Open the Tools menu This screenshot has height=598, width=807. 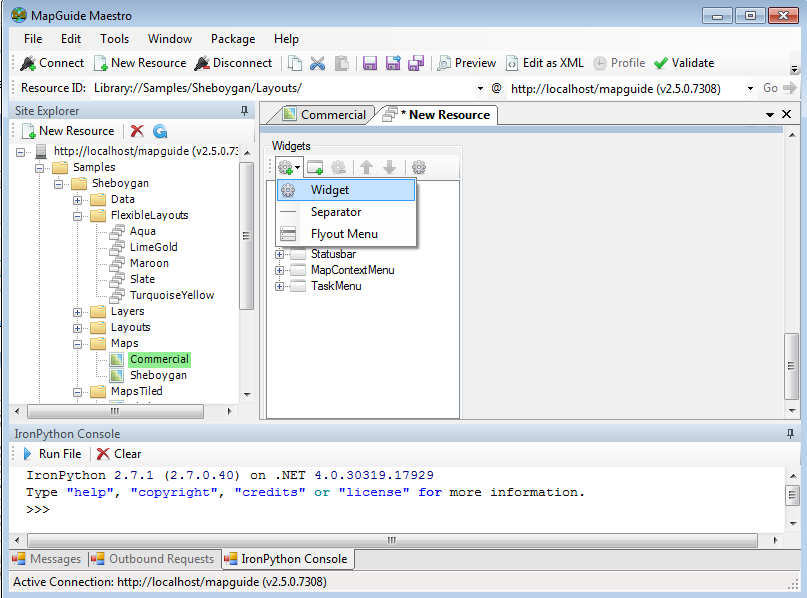click(x=114, y=39)
